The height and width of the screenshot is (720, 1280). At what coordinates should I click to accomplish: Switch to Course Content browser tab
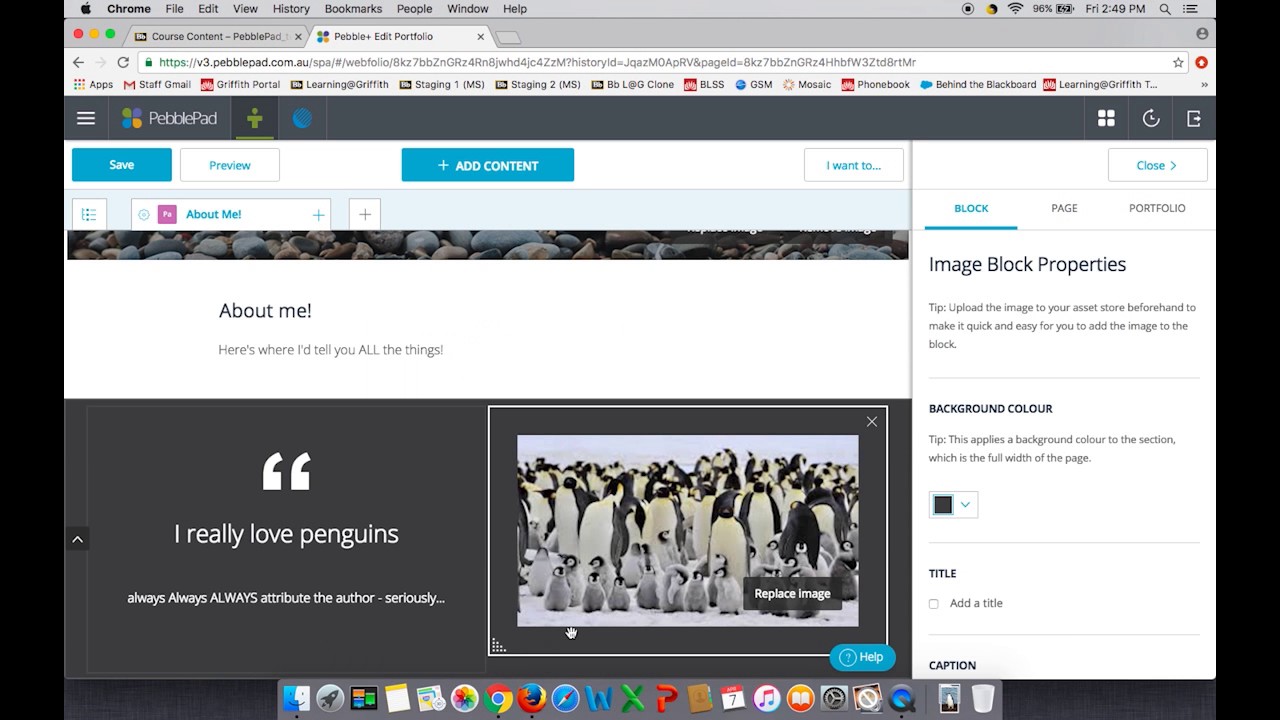point(217,36)
